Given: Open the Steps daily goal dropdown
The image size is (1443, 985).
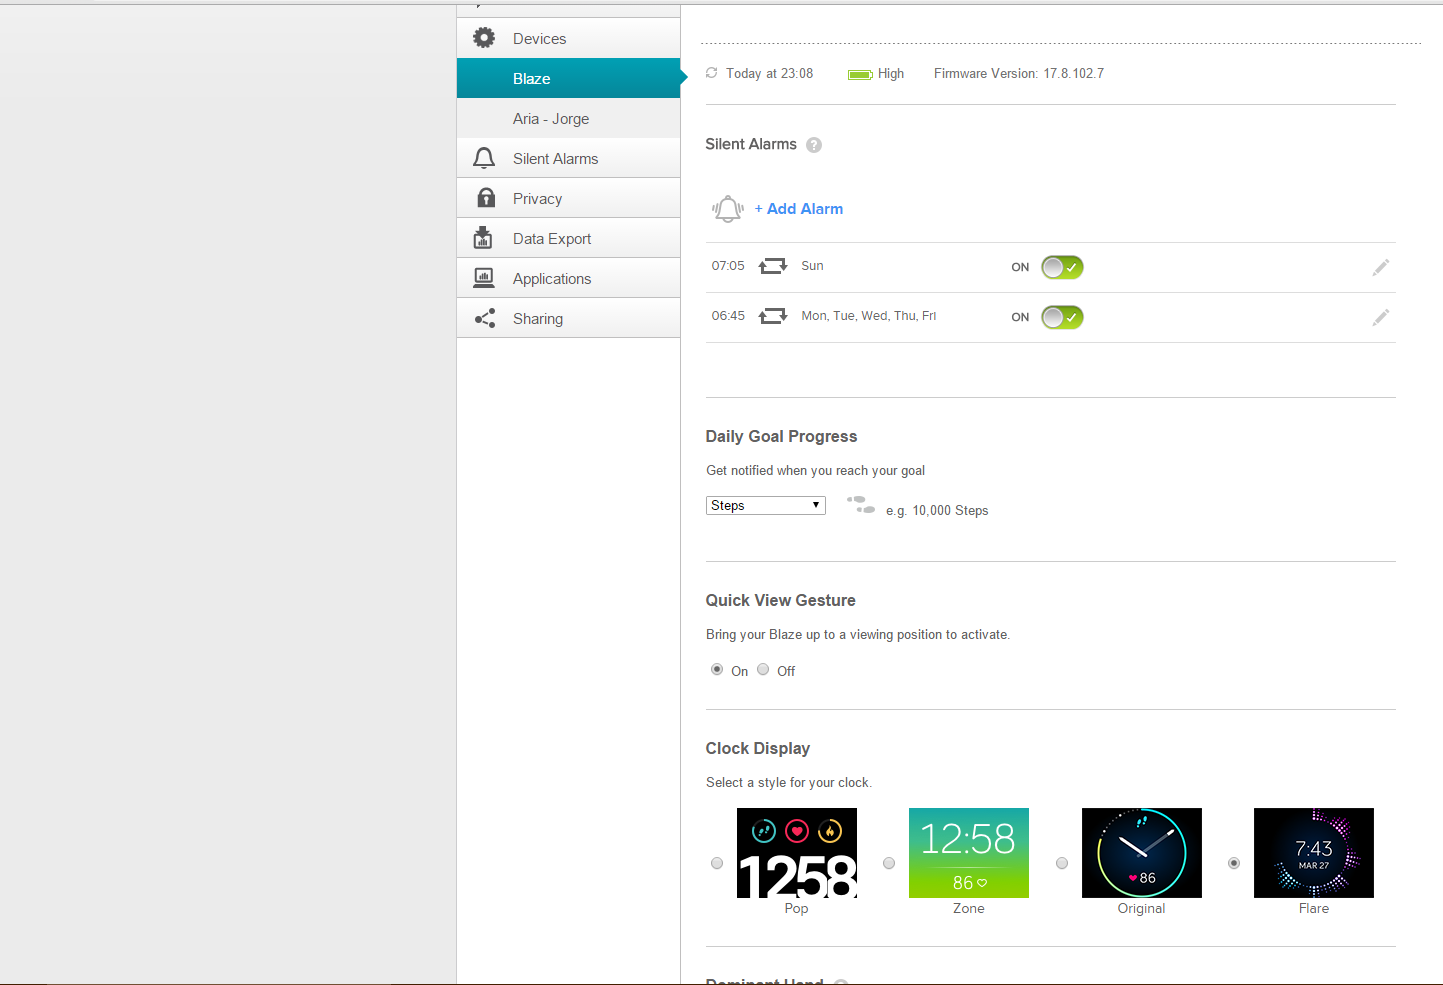Looking at the screenshot, I should (766, 505).
